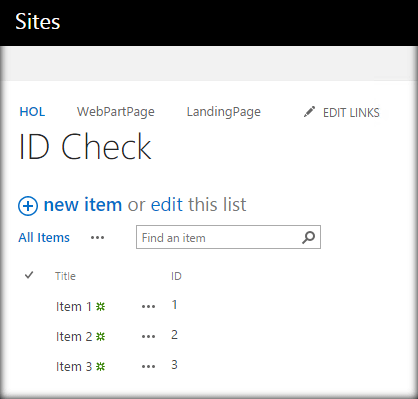Open the ellipsis menu for Item 3
The height and width of the screenshot is (399, 418).
point(148,367)
